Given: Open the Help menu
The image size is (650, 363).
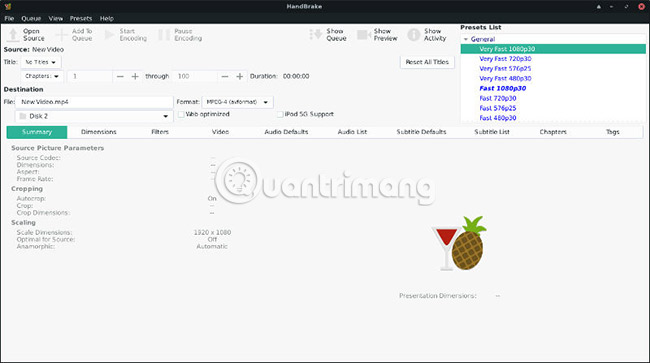Looking at the screenshot, I should 107,18.
